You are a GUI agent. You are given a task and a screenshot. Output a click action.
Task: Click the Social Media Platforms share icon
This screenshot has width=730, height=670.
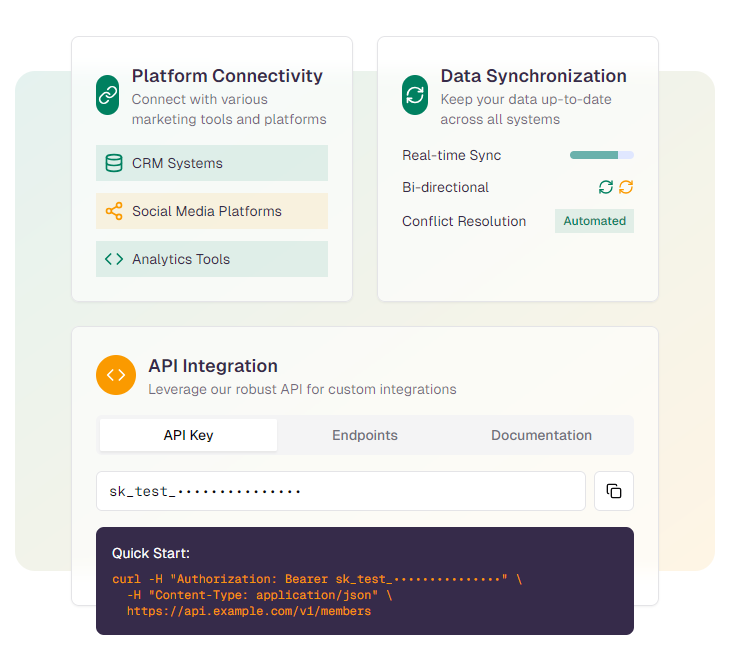pos(114,211)
